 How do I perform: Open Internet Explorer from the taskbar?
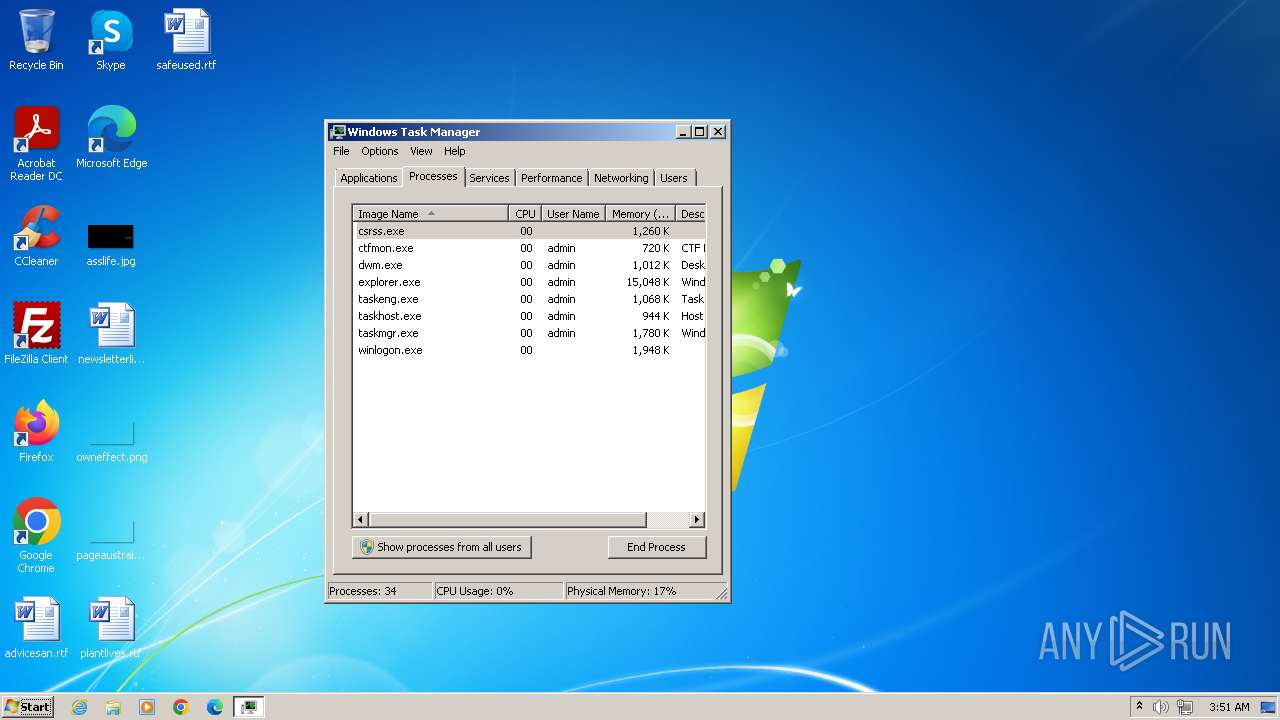point(79,707)
